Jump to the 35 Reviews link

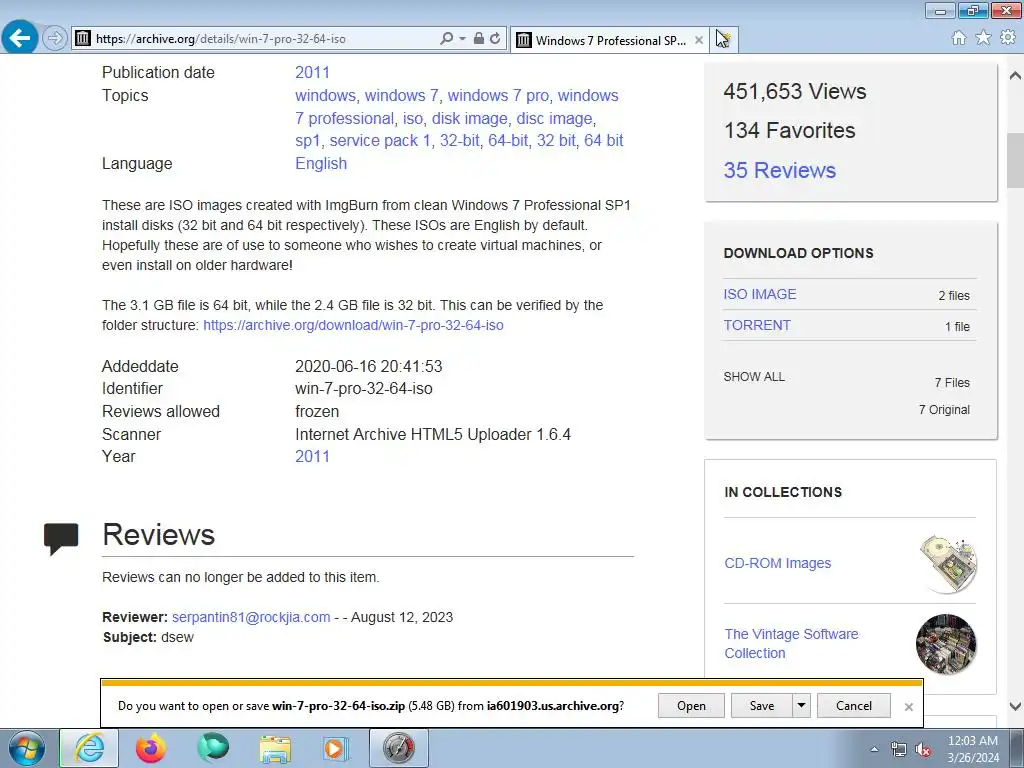click(x=780, y=170)
